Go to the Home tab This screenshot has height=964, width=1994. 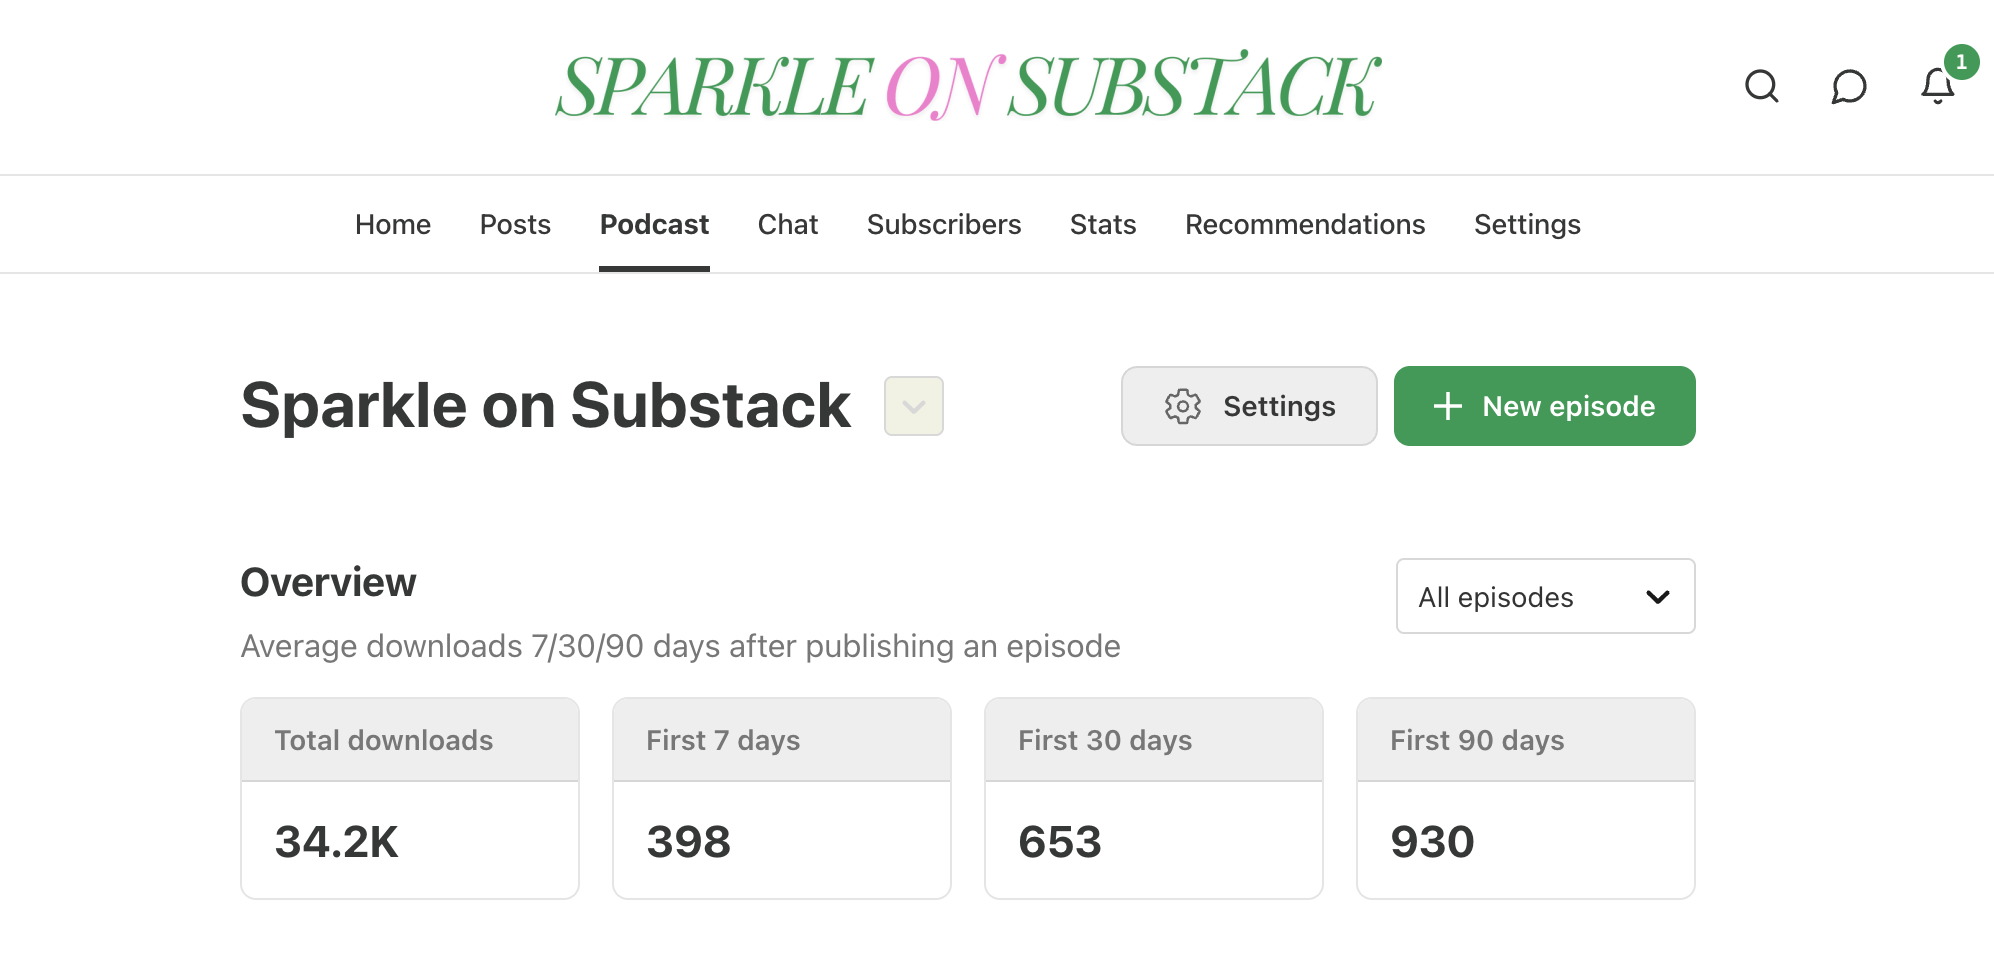pyautogui.click(x=393, y=224)
